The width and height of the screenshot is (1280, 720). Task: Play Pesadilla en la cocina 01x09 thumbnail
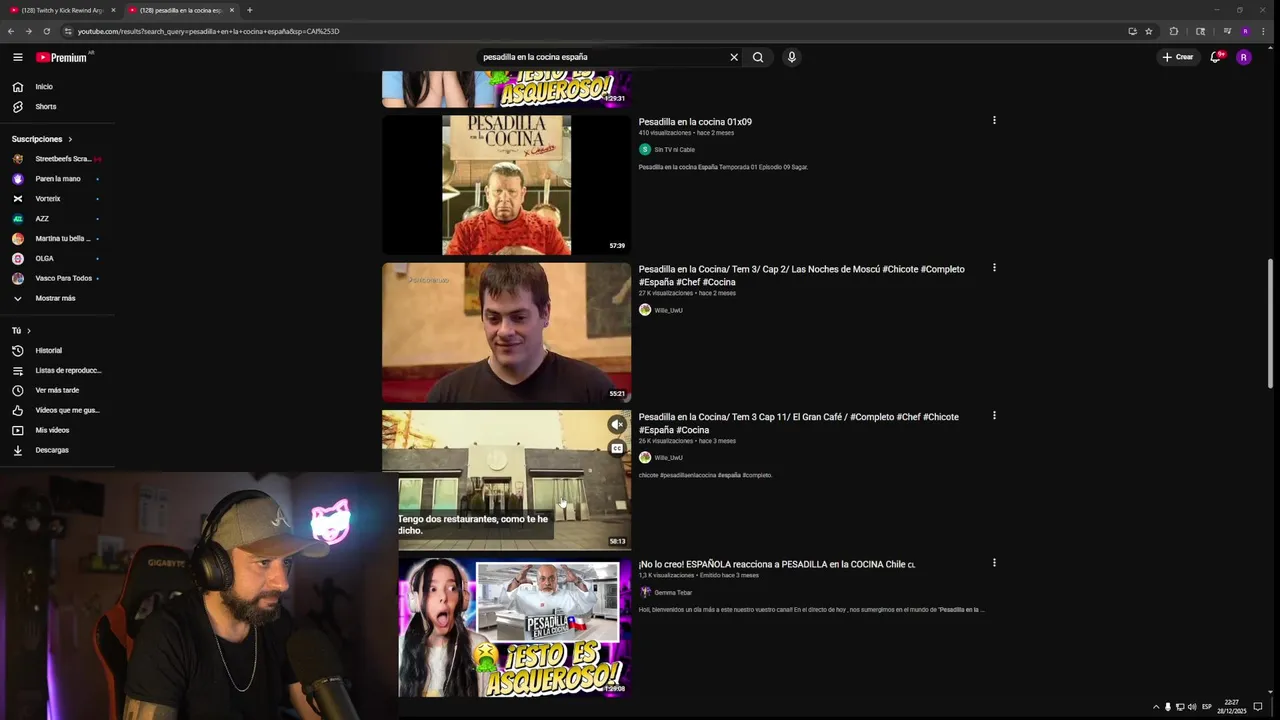(506, 185)
